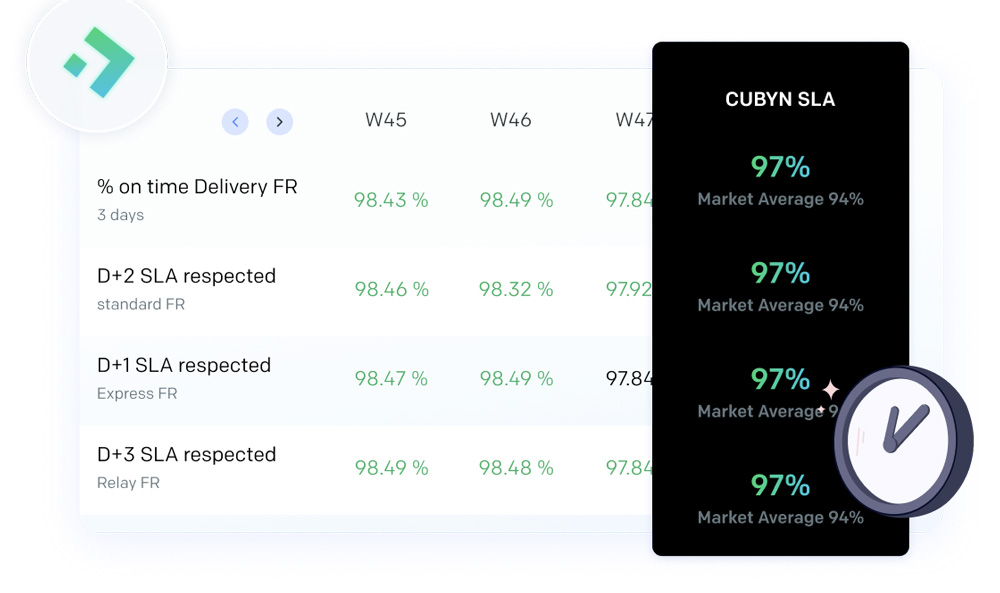Select the W46 column header
Viewport: 1000px width, 593px height.
coord(510,120)
